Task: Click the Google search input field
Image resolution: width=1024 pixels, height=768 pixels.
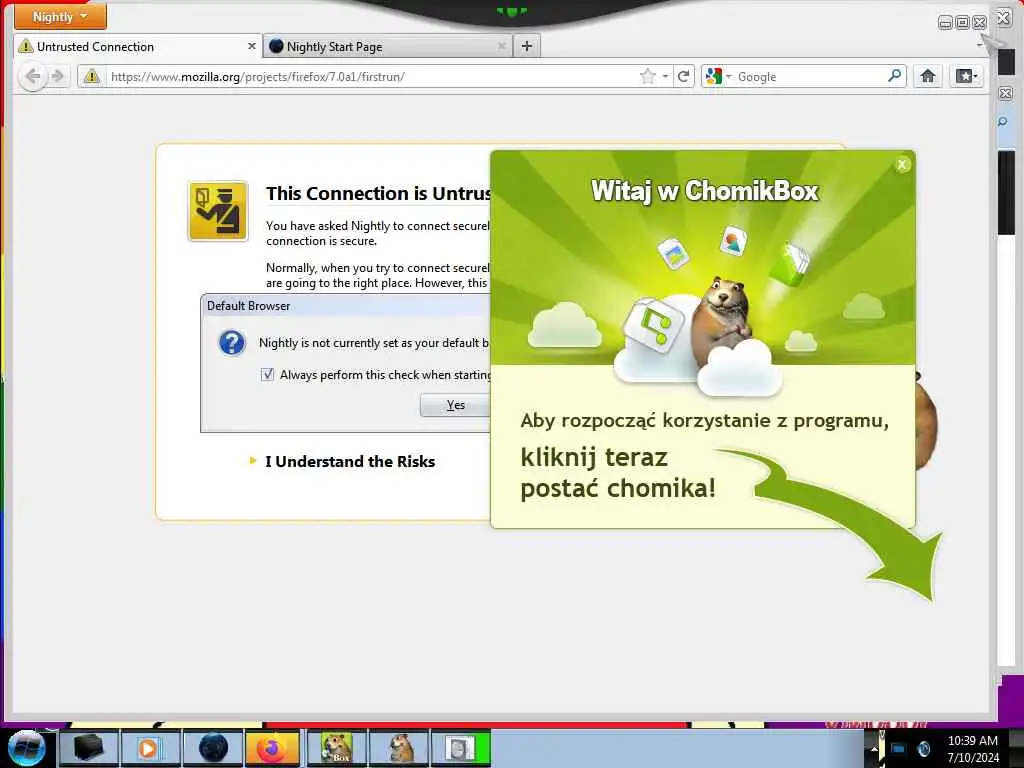Action: [x=810, y=76]
